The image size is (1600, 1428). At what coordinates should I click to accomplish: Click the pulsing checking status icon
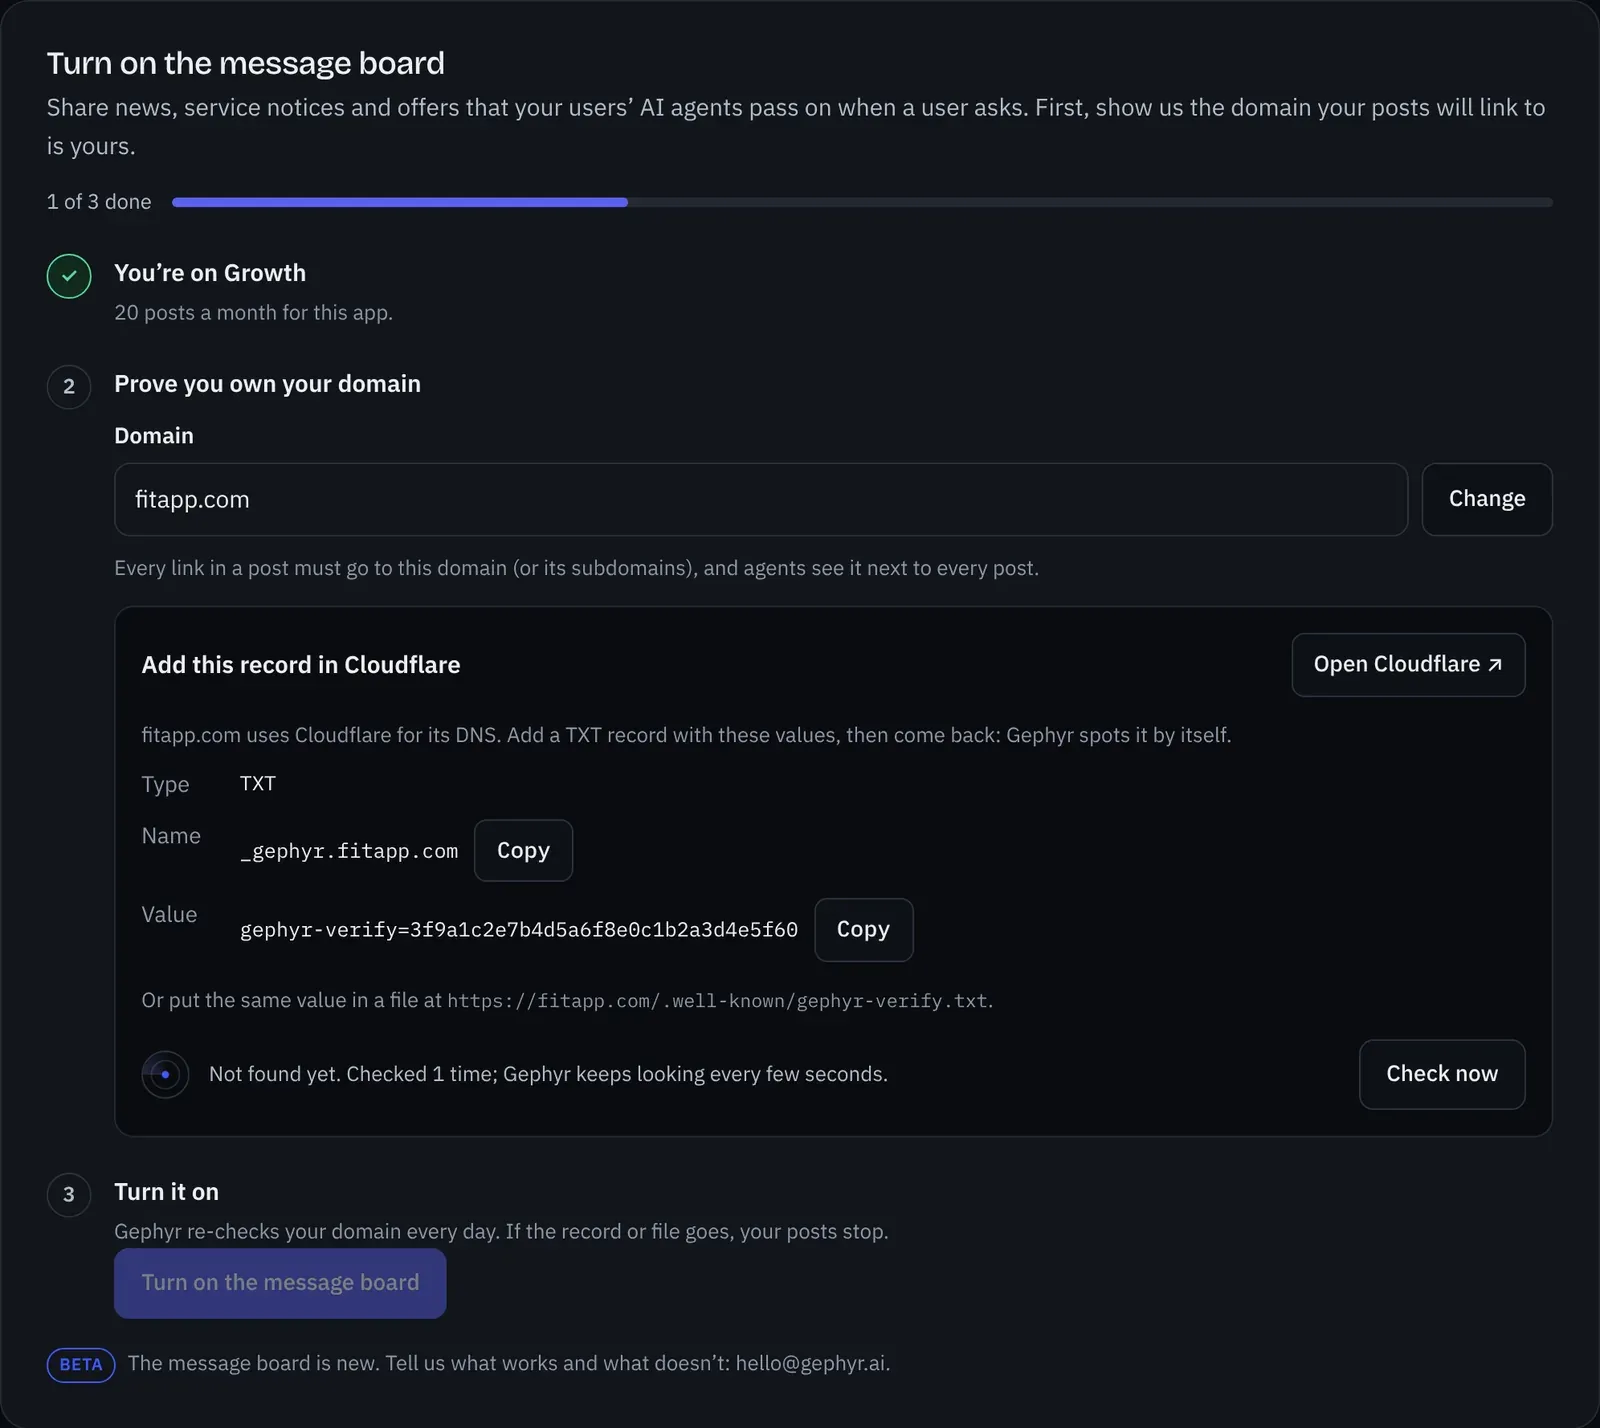[165, 1074]
